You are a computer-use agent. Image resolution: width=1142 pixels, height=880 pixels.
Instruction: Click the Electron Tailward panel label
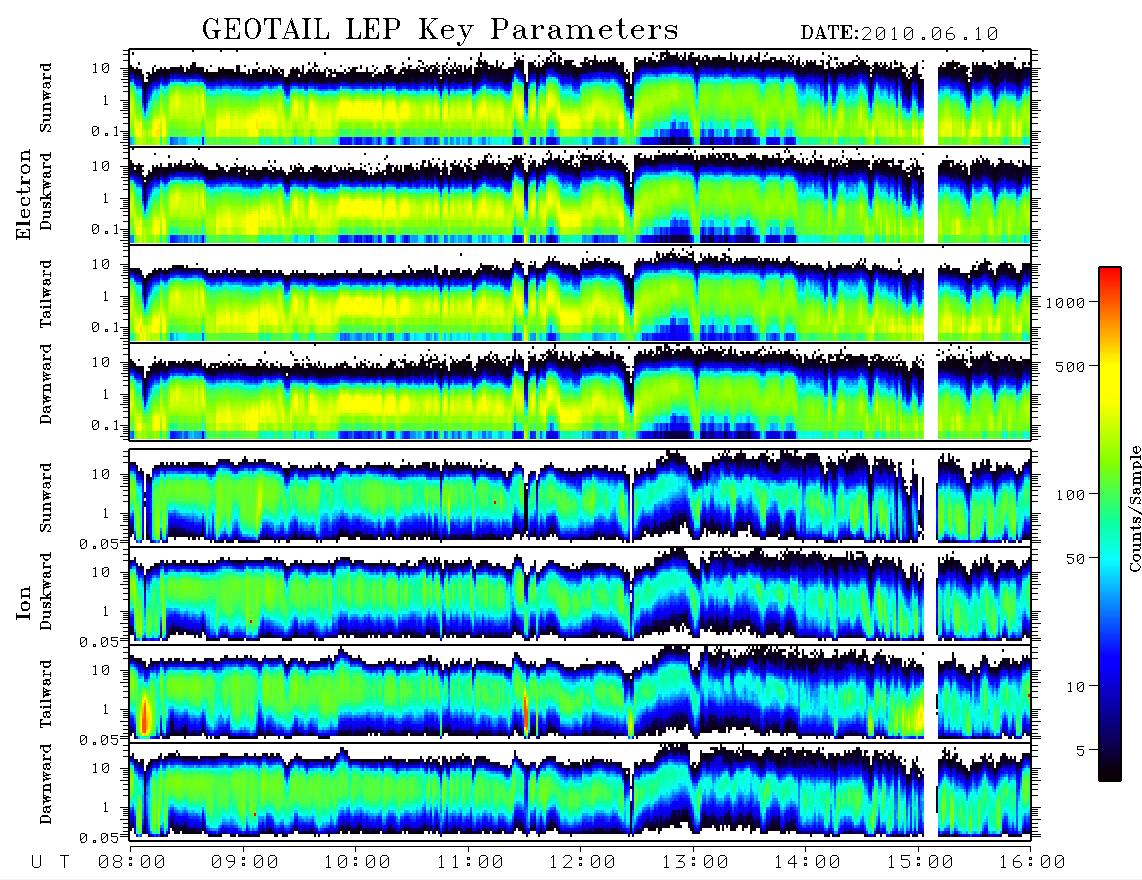pyautogui.click(x=46, y=294)
